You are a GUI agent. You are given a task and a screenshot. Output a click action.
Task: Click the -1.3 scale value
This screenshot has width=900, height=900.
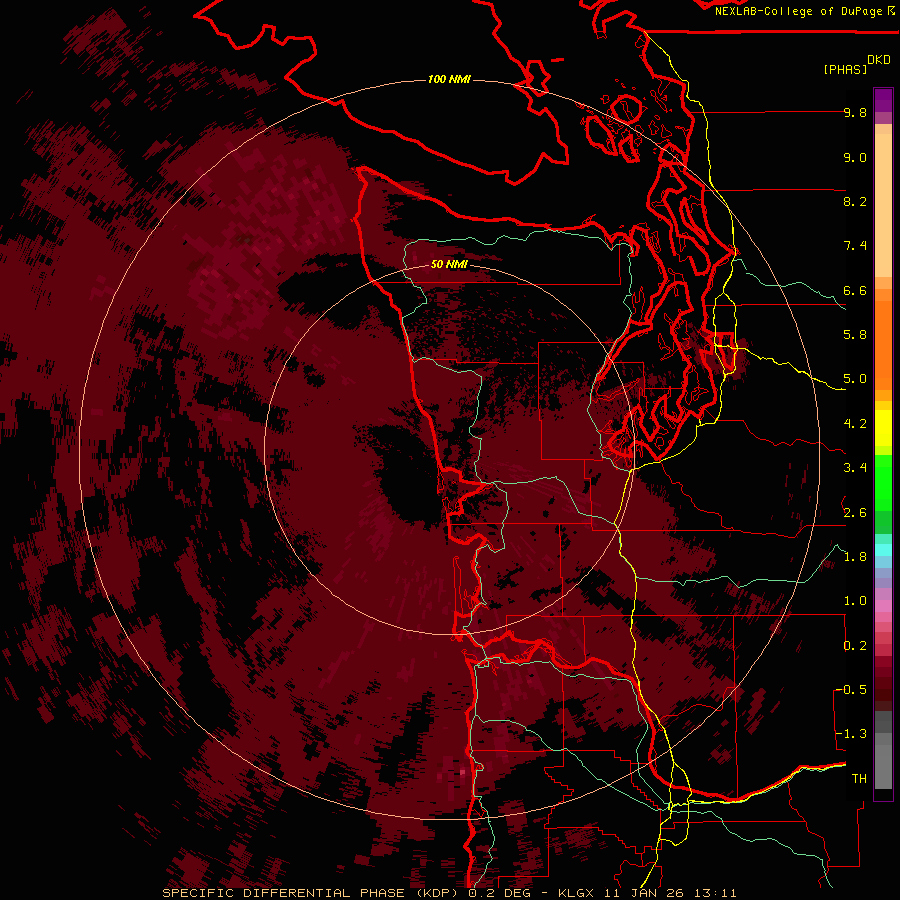[x=851, y=734]
